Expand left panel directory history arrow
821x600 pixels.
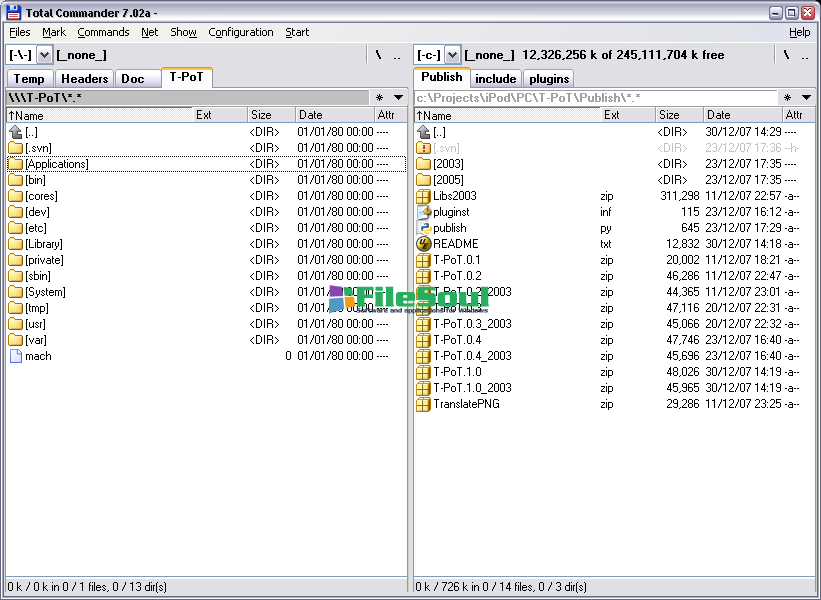pos(398,98)
